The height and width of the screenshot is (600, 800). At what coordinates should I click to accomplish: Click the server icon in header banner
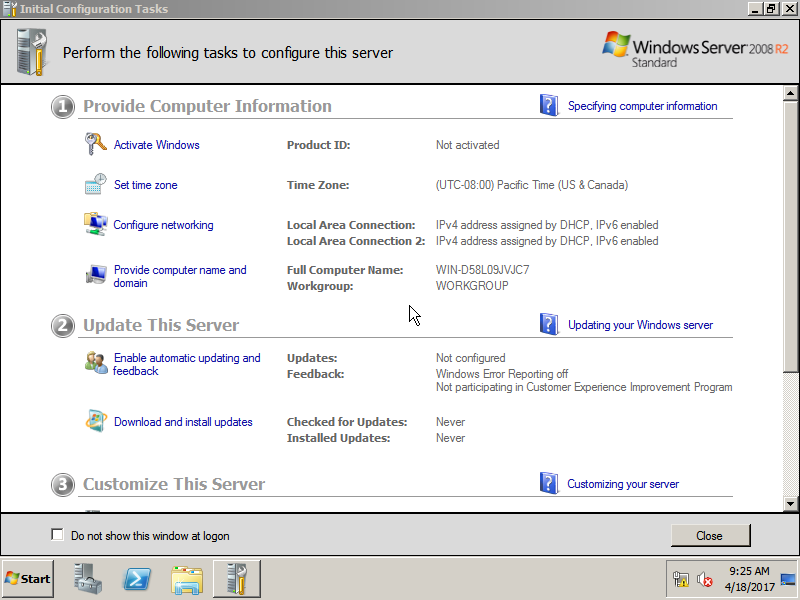point(32,52)
